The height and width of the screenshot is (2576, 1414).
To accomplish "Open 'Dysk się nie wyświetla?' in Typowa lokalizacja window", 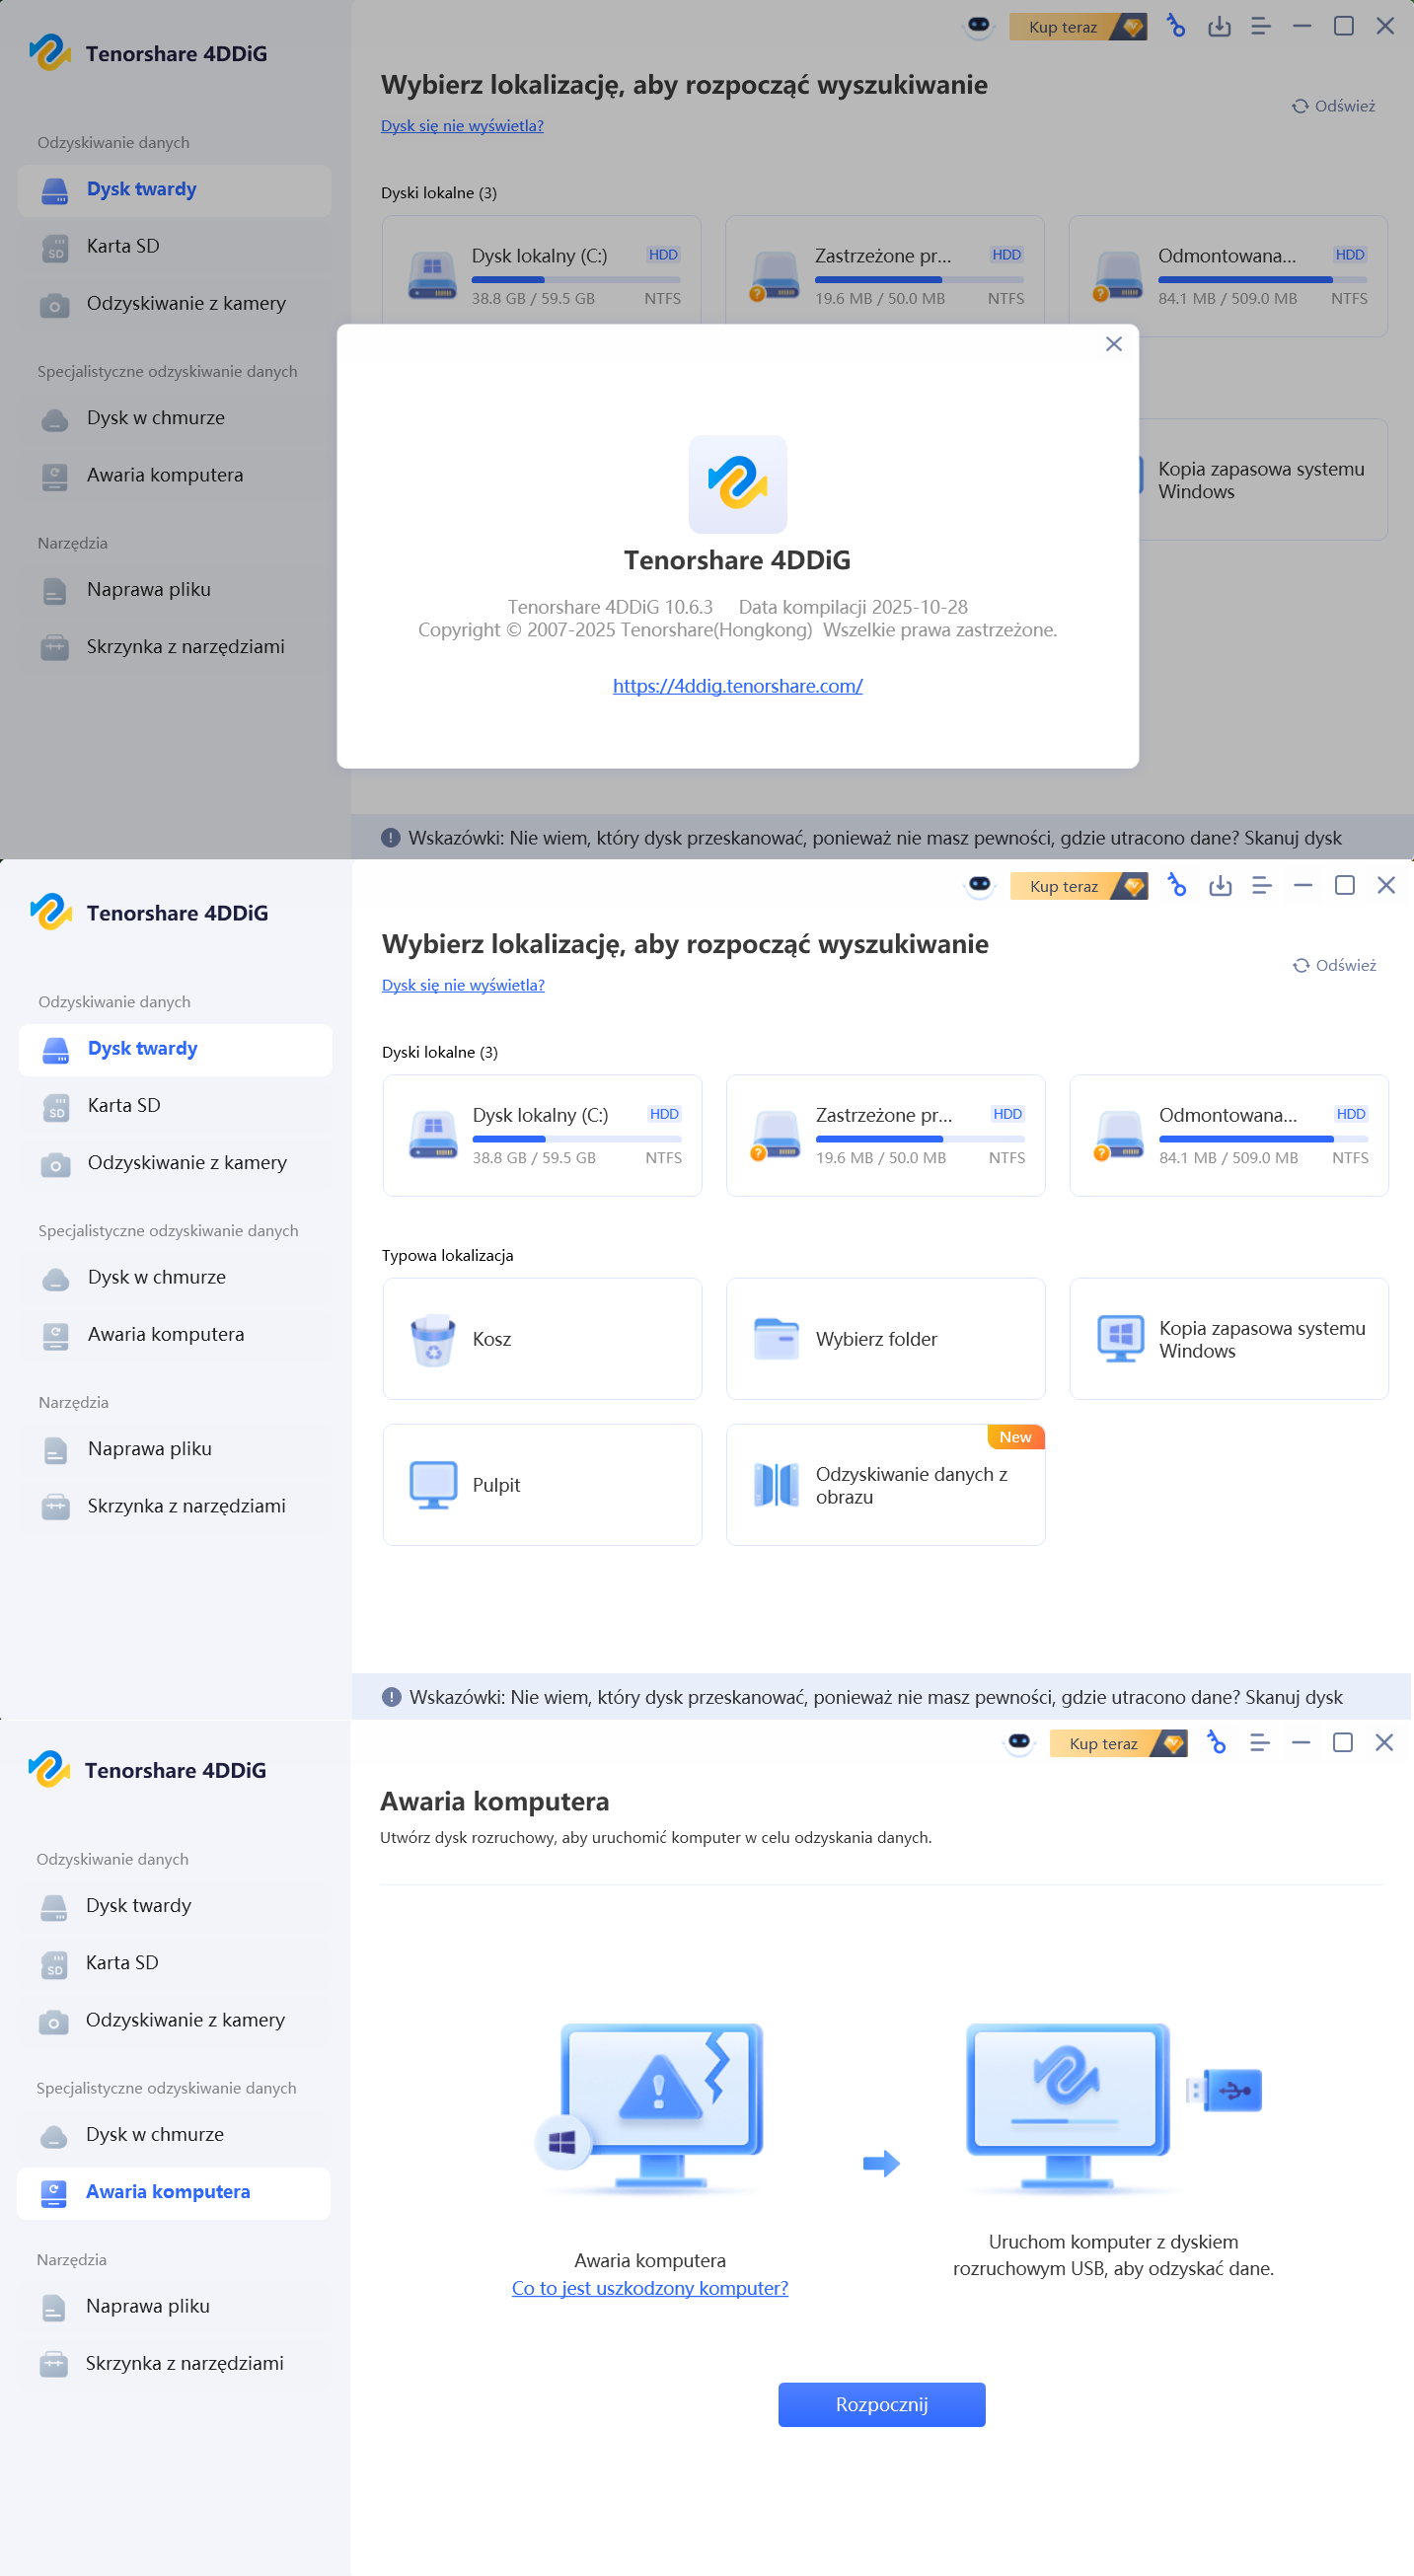I will 463,985.
